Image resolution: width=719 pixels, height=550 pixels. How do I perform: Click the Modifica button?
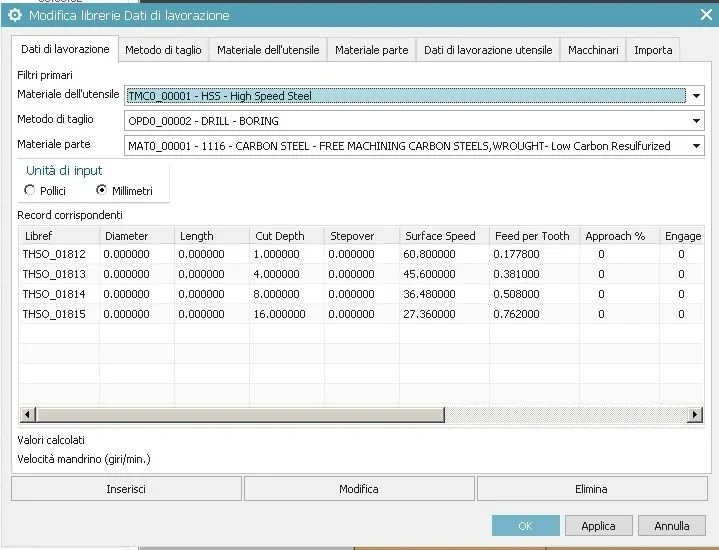(x=359, y=489)
